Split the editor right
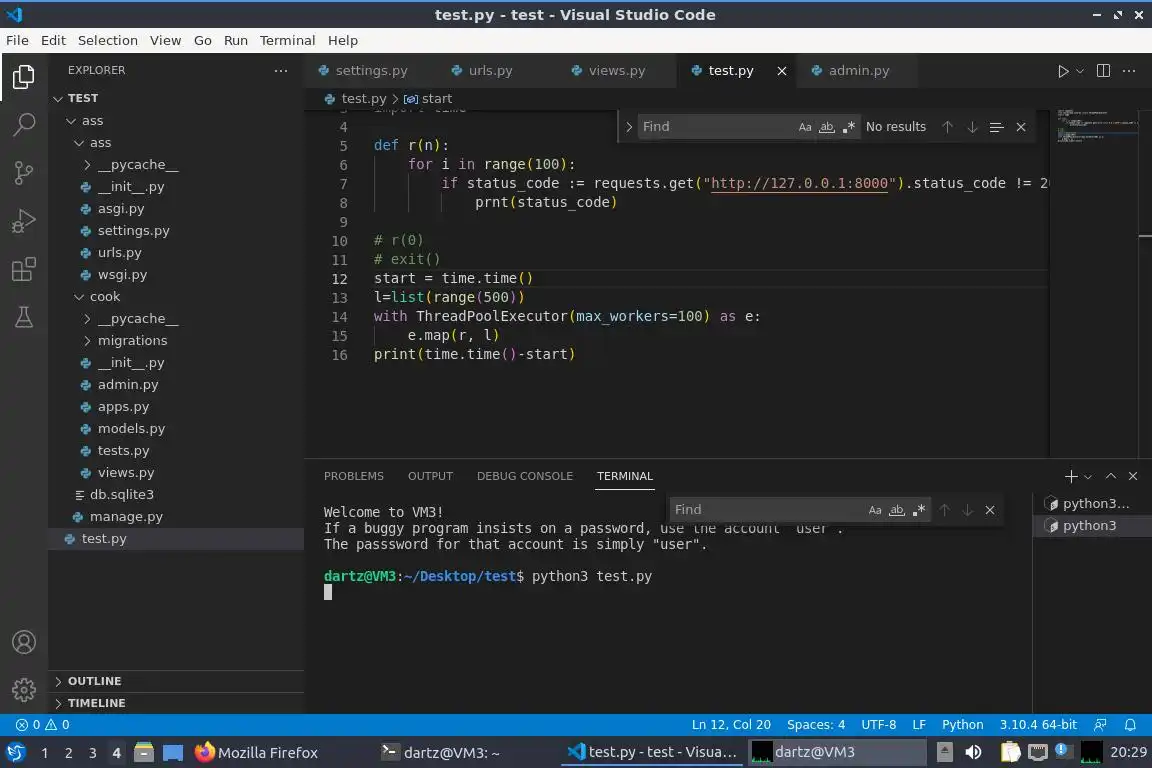Screen dimensions: 1152x768 click(x=1103, y=71)
